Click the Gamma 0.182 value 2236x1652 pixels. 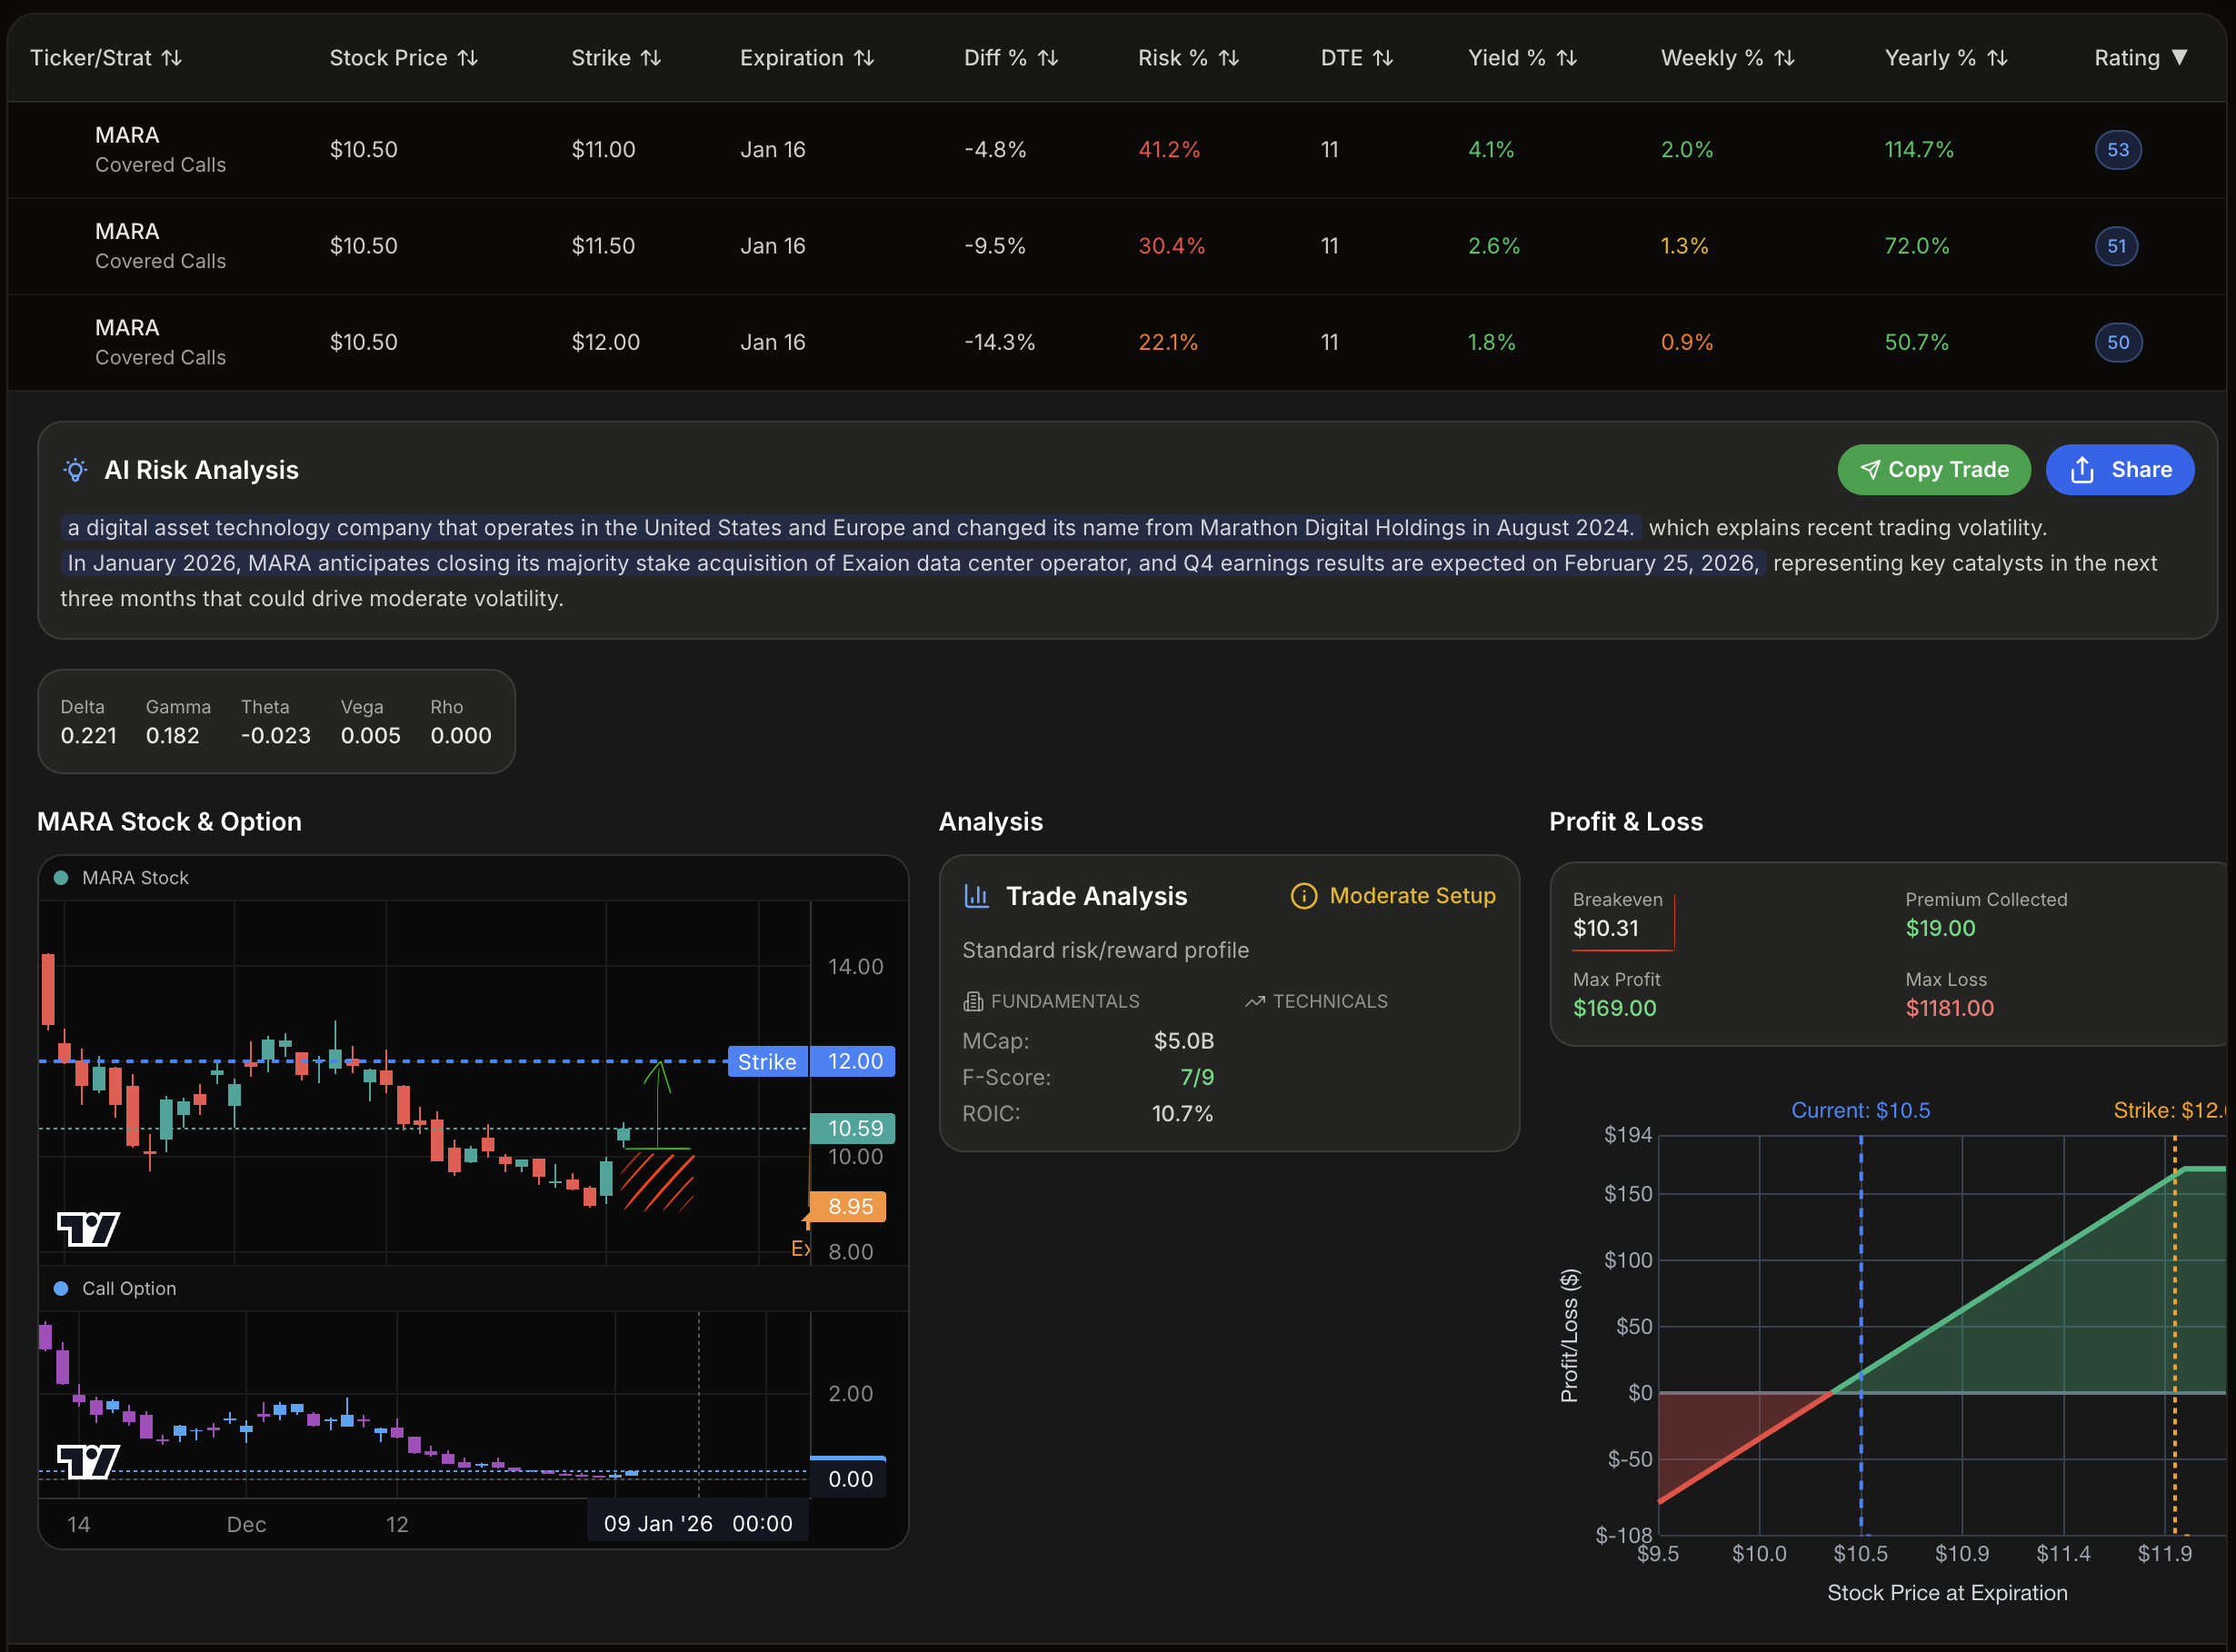point(173,736)
